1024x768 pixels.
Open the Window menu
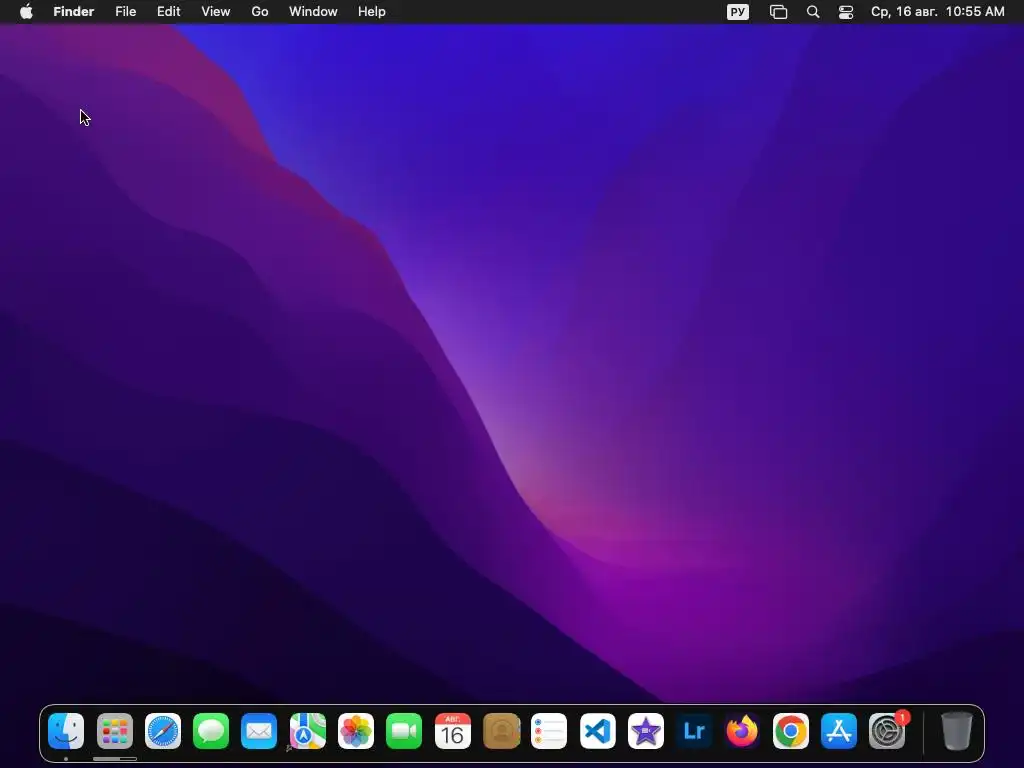coord(313,12)
